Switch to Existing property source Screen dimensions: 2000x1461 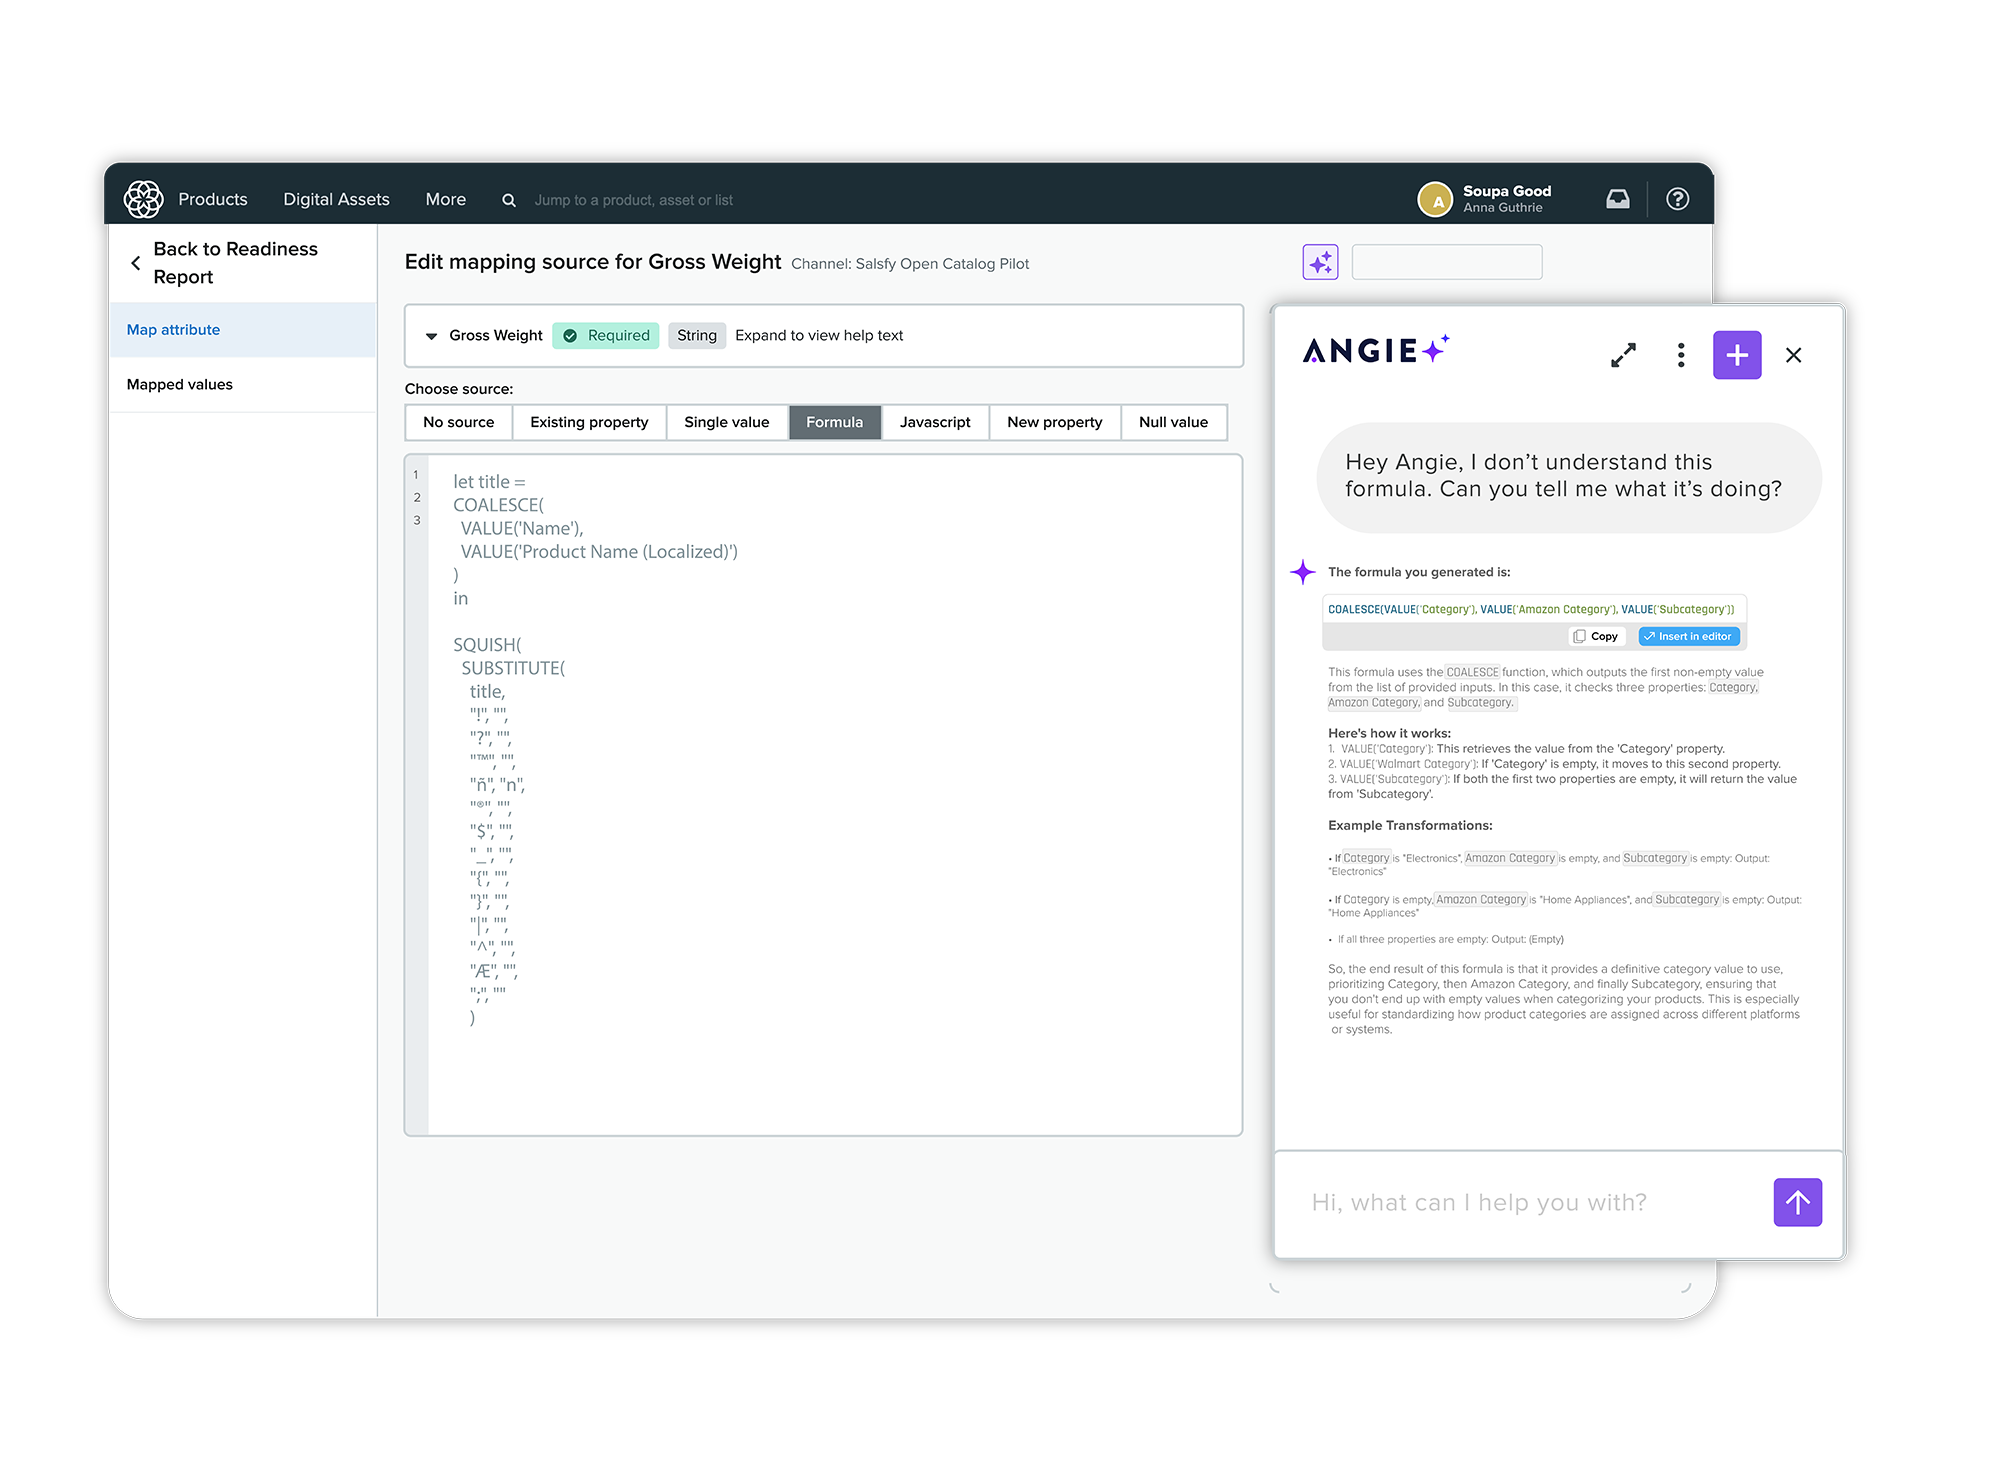coord(589,422)
